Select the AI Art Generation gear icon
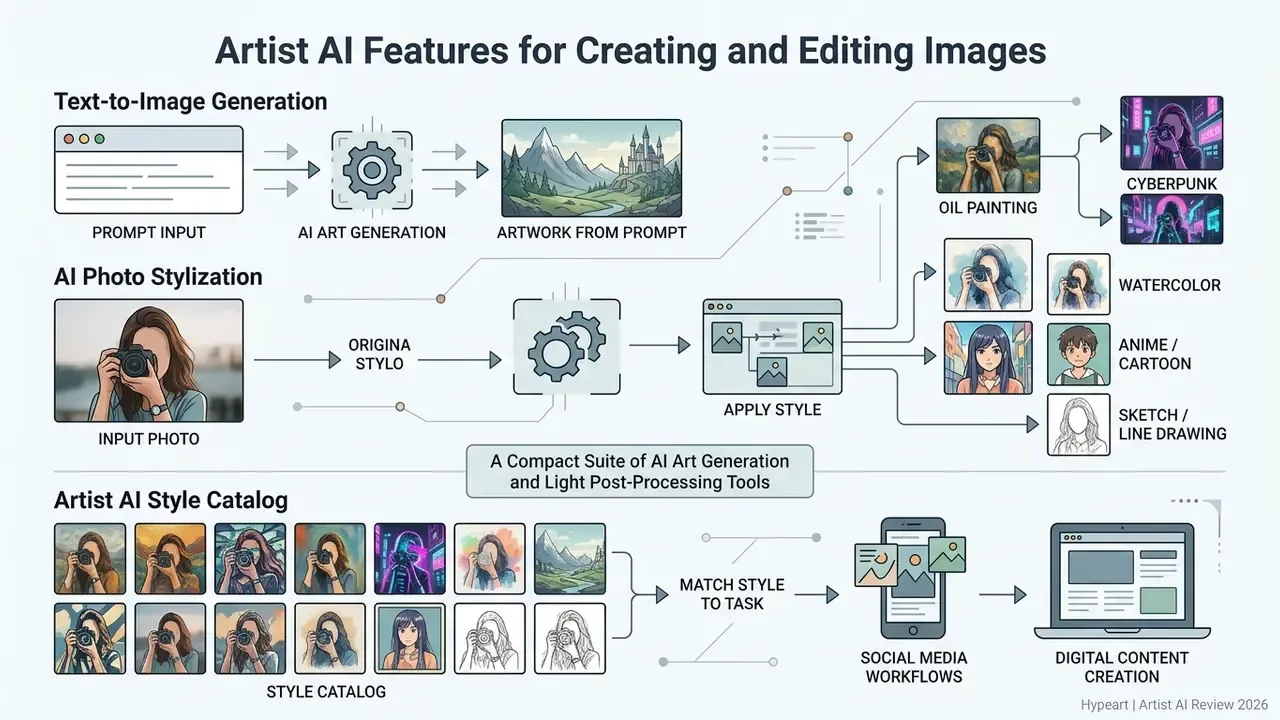This screenshot has width=1280, height=720. click(x=371, y=169)
